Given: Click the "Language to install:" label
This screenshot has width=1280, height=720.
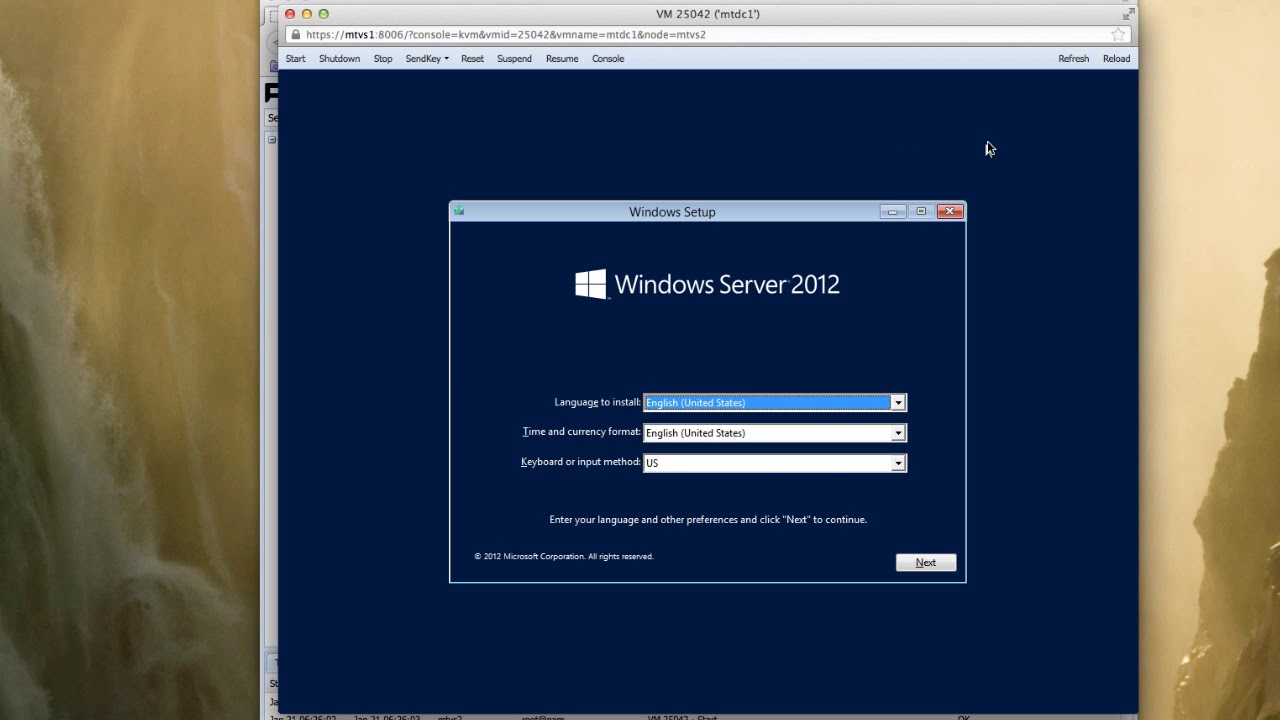Looking at the screenshot, I should 597,402.
